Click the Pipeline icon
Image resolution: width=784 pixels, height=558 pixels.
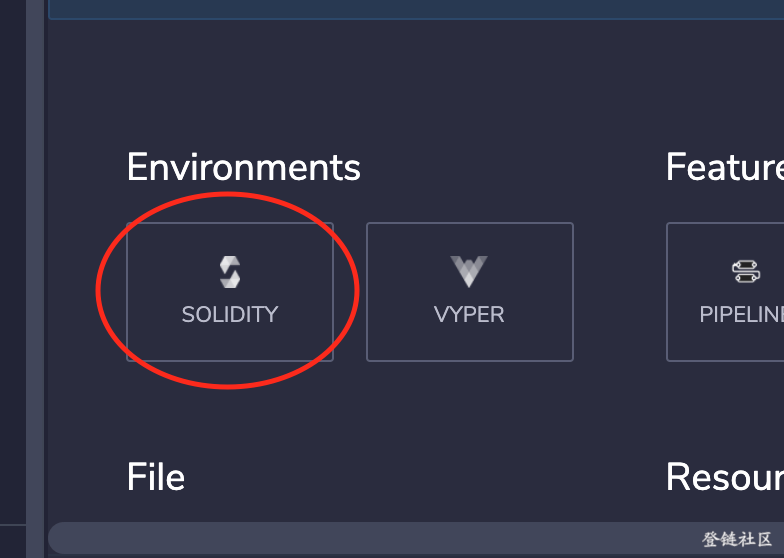click(x=746, y=272)
